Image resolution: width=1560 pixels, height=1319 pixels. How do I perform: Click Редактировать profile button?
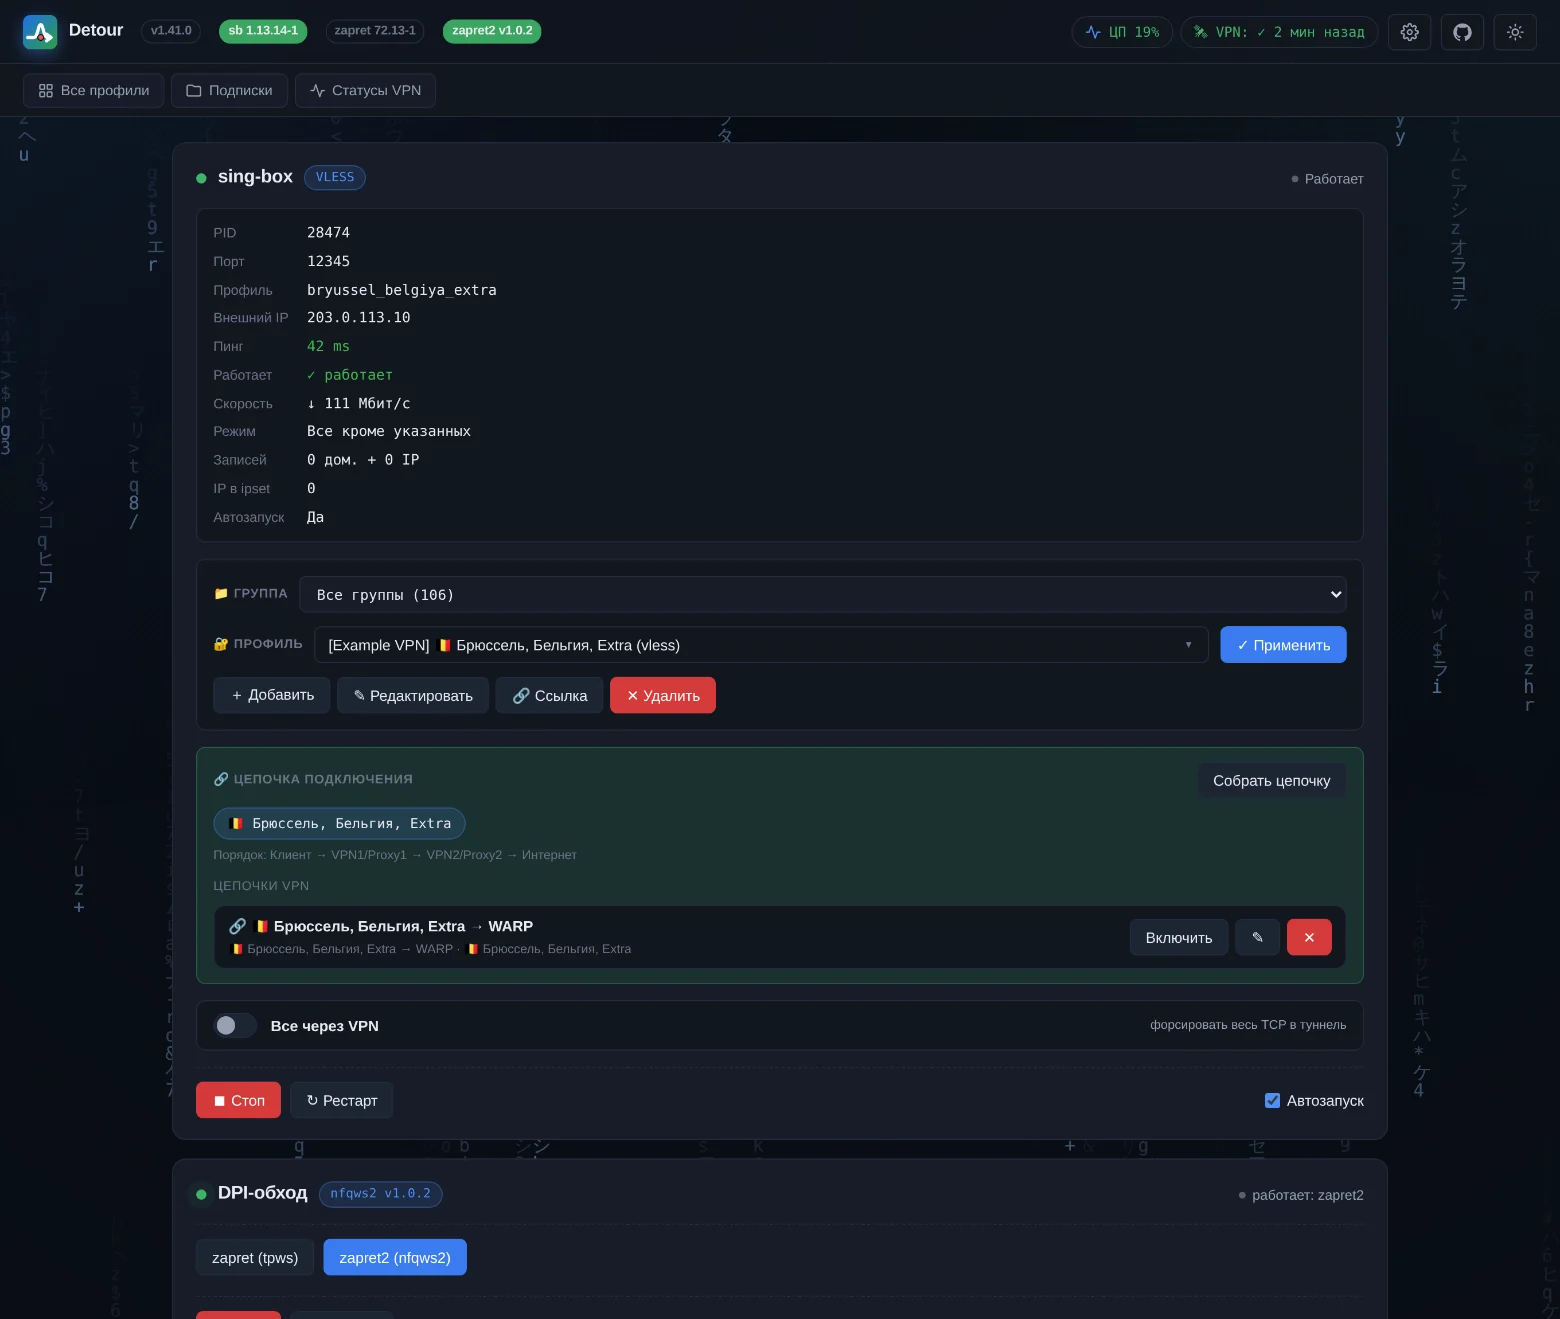coord(413,695)
